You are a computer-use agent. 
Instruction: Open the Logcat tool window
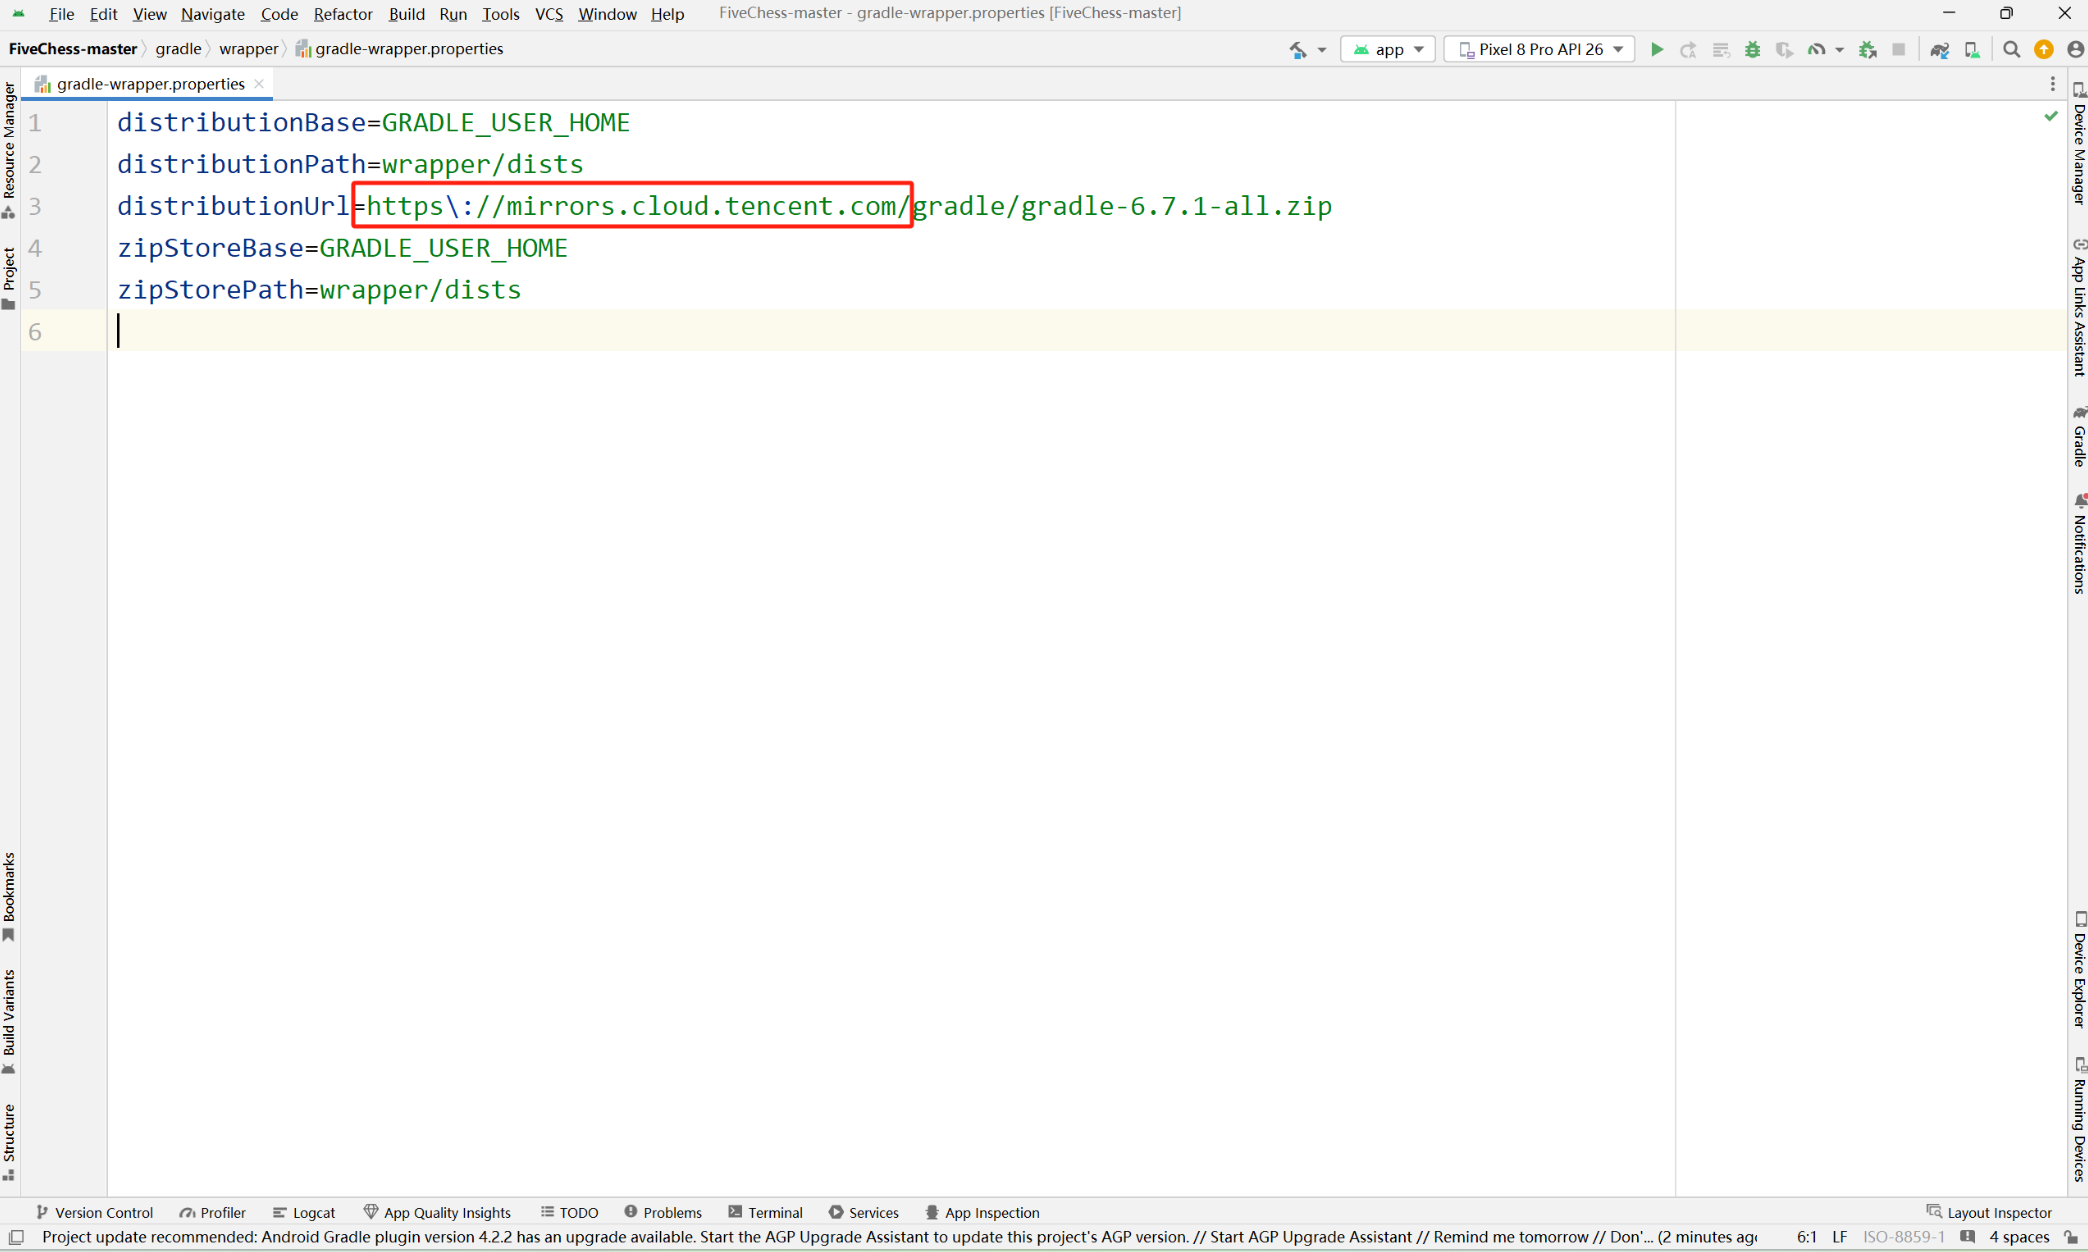click(x=304, y=1212)
